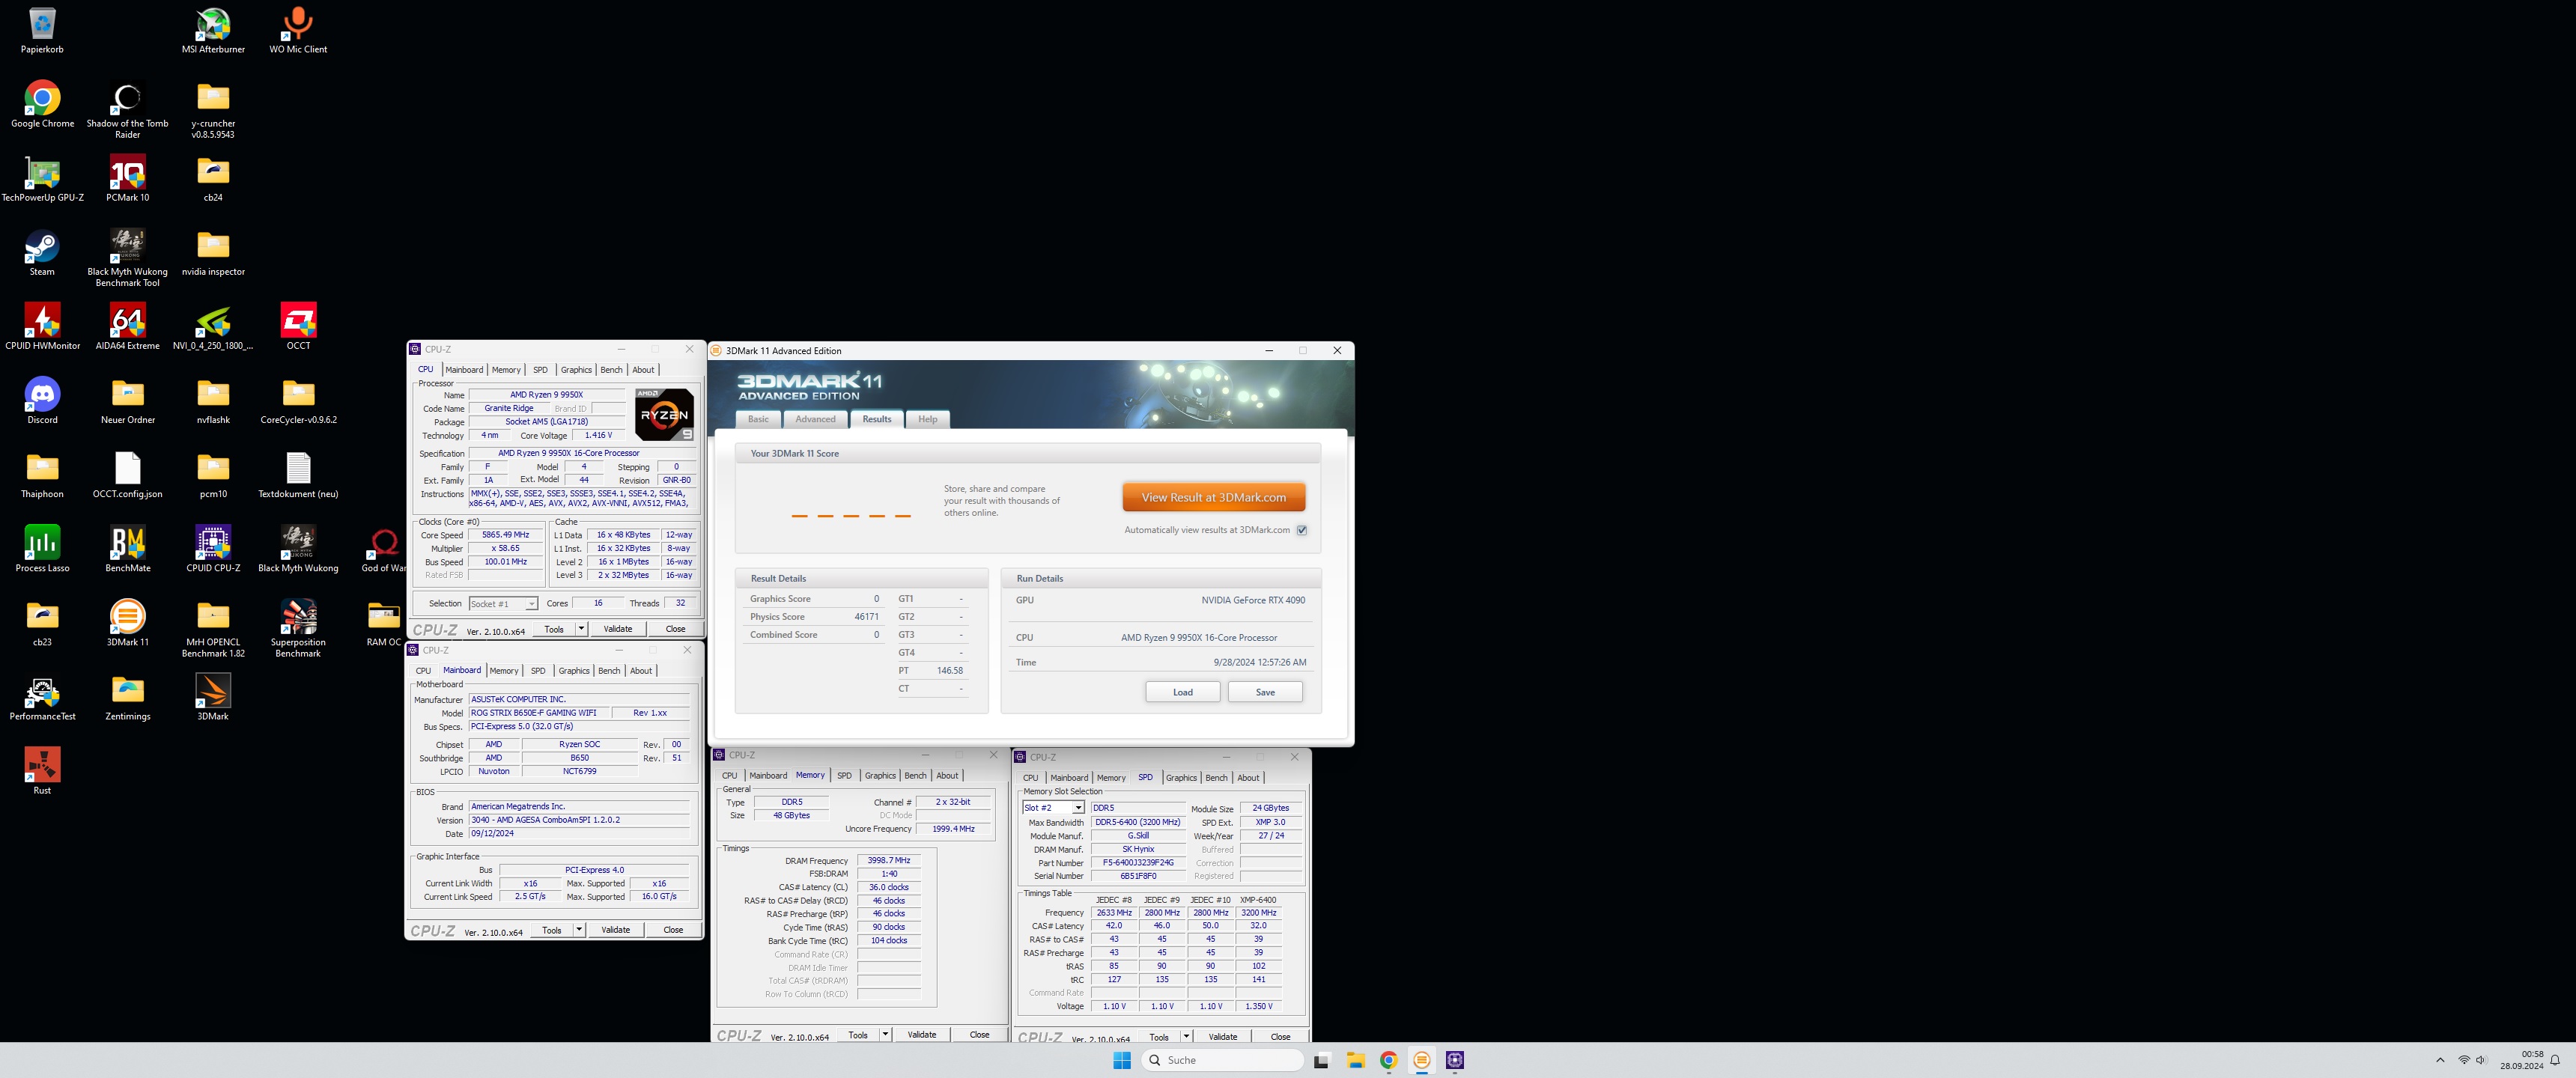Click Validate in top CPU-Z window
The height and width of the screenshot is (1078, 2576).
pyautogui.click(x=618, y=629)
